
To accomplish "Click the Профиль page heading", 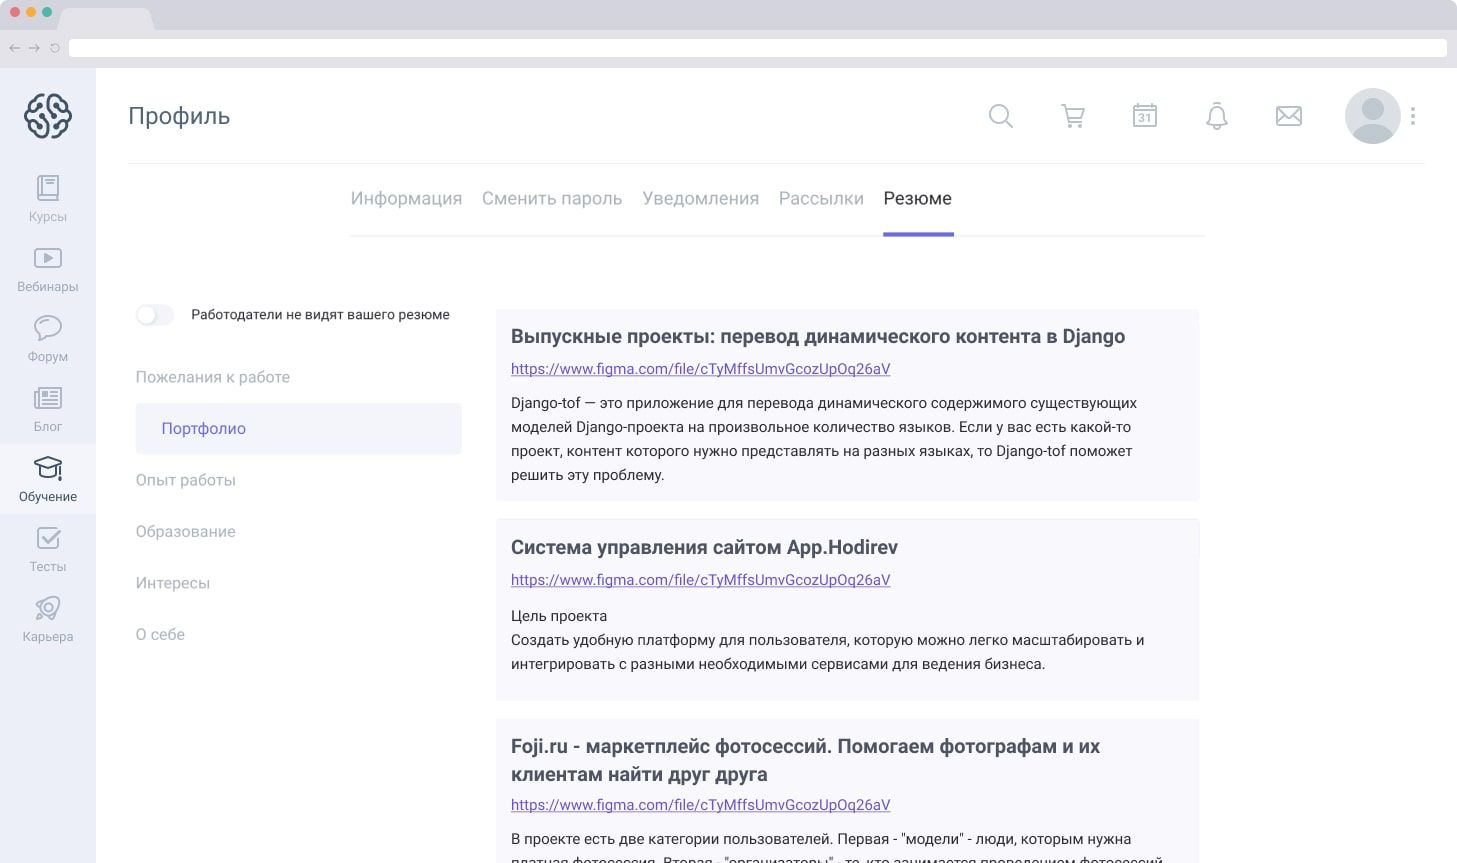I will (179, 116).
